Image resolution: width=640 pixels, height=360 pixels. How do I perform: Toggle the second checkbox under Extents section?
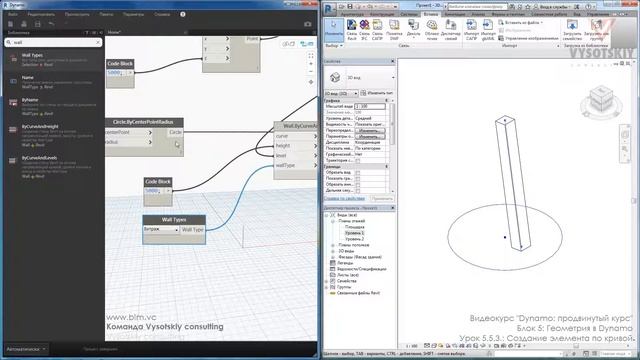click(358, 179)
